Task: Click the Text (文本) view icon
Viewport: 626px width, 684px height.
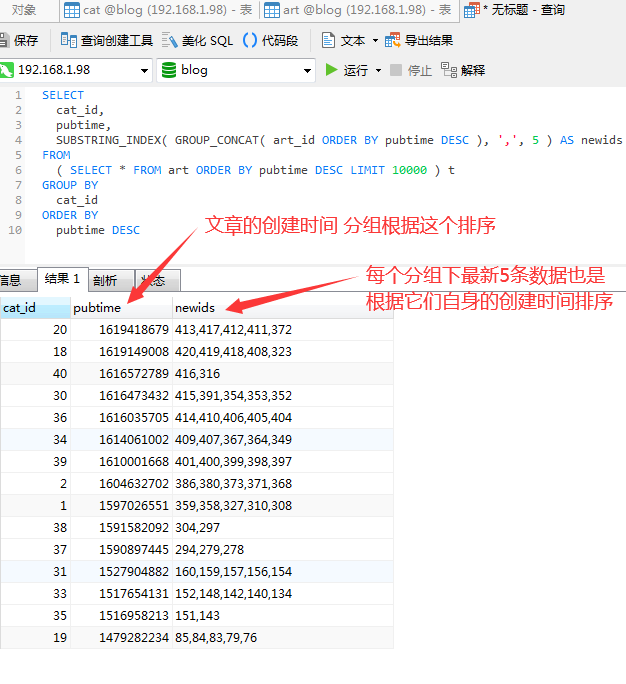Action: coord(328,41)
